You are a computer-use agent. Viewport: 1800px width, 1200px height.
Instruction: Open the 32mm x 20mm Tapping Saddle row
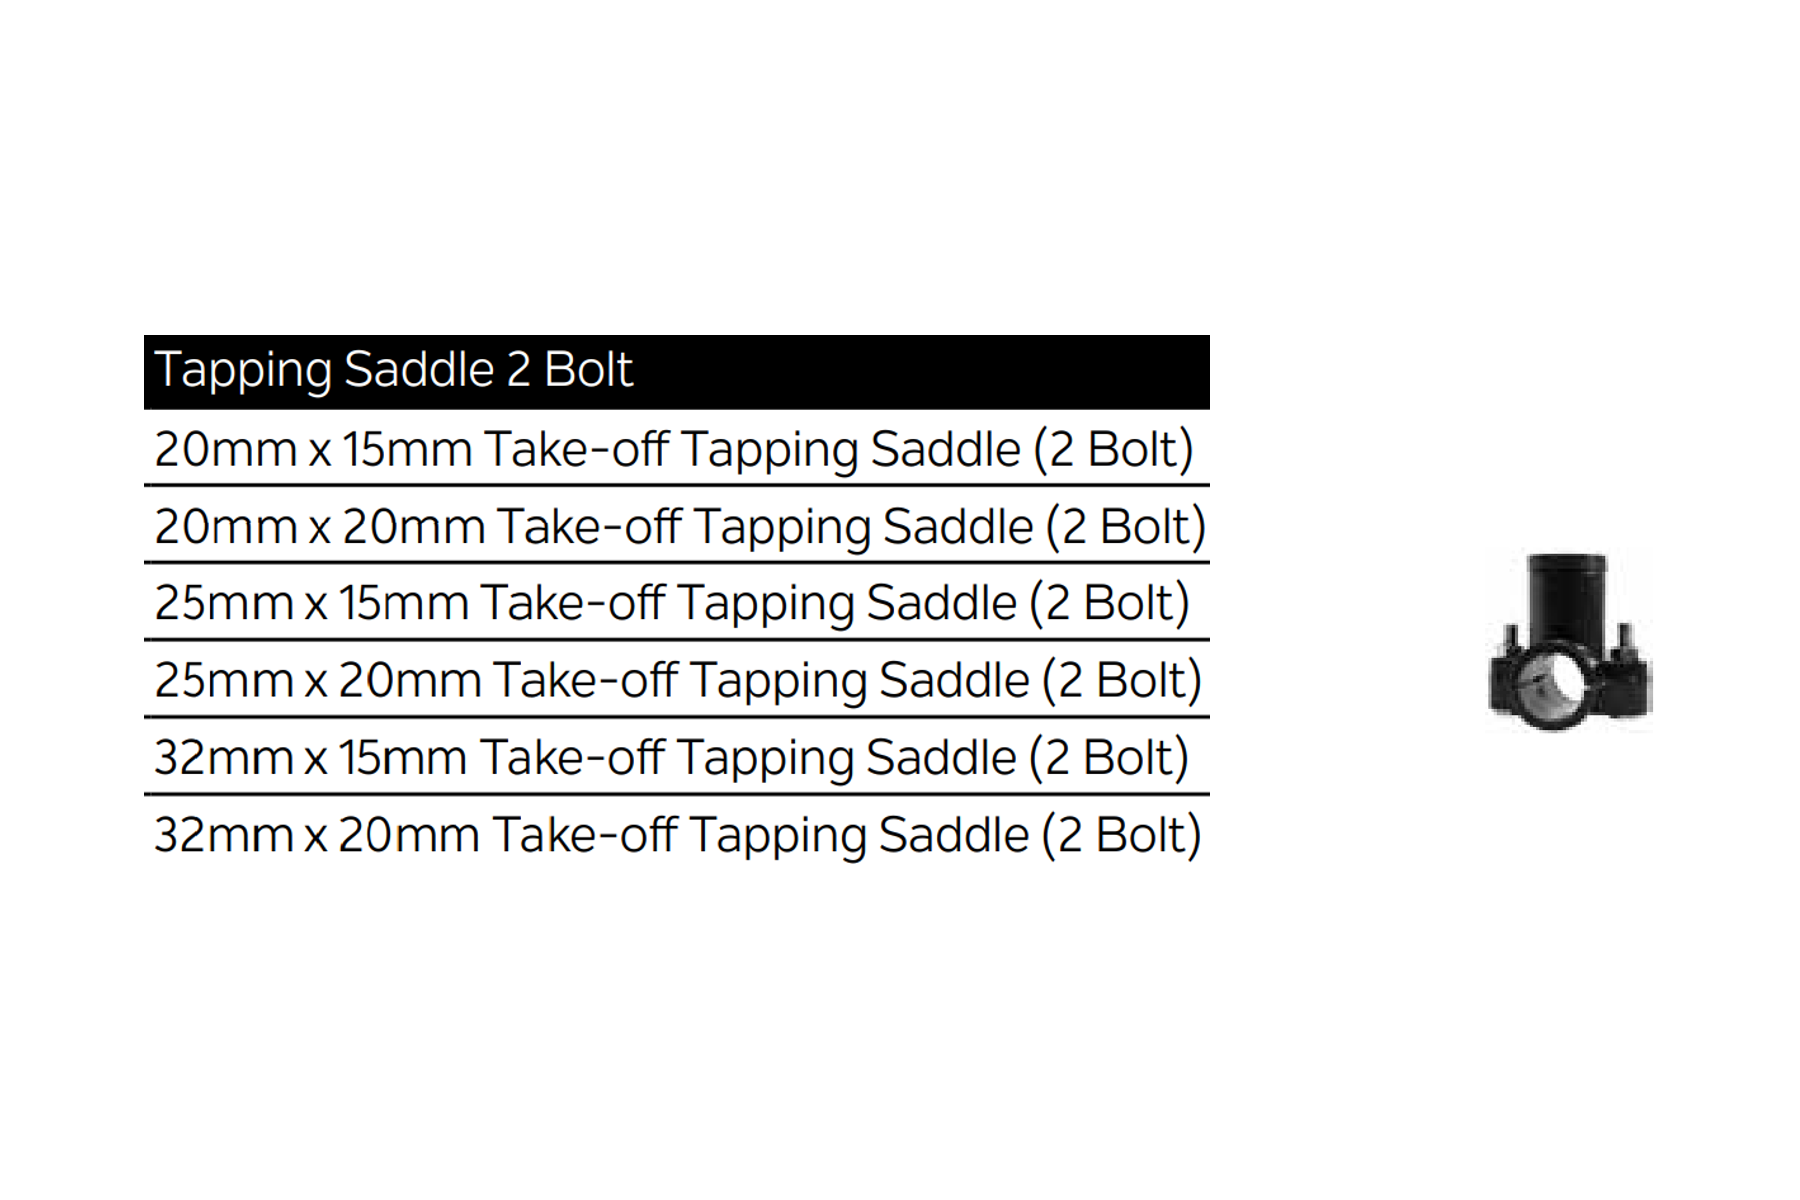pyautogui.click(x=677, y=834)
